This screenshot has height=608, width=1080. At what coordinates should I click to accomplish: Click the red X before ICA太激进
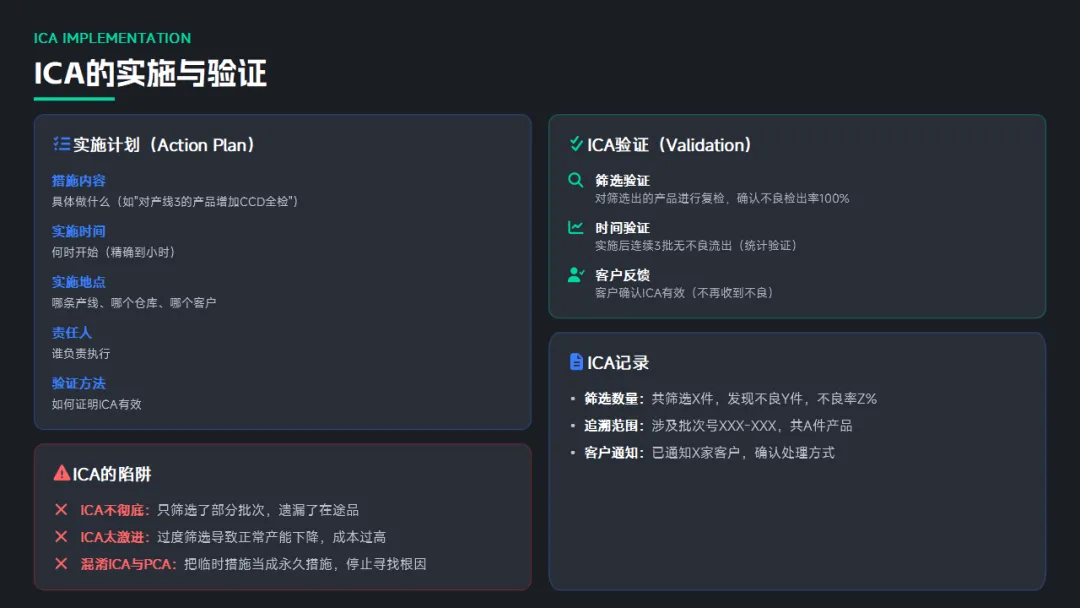click(x=61, y=537)
